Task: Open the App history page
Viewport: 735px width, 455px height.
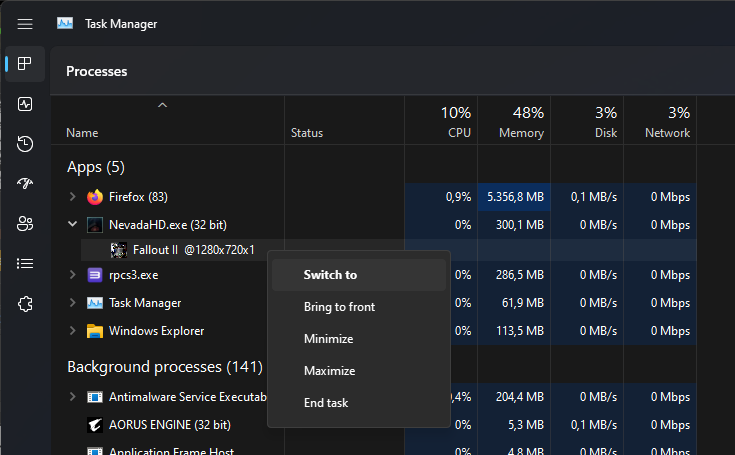Action: 25,144
